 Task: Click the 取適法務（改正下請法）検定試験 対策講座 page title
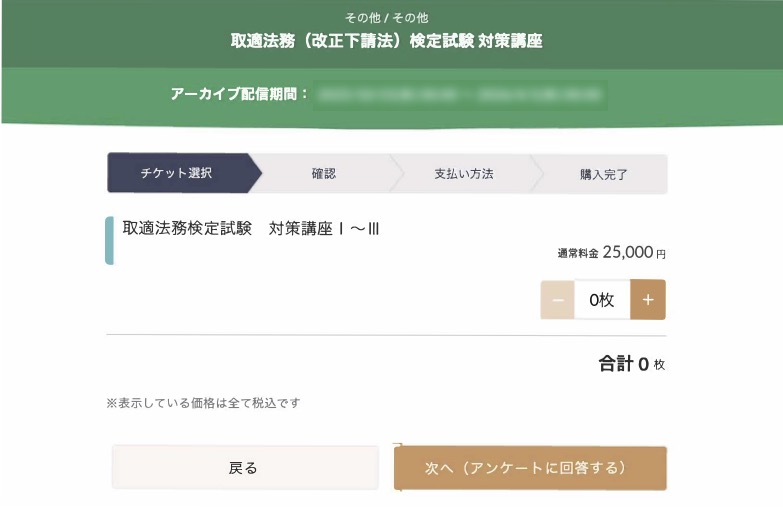coord(387,42)
